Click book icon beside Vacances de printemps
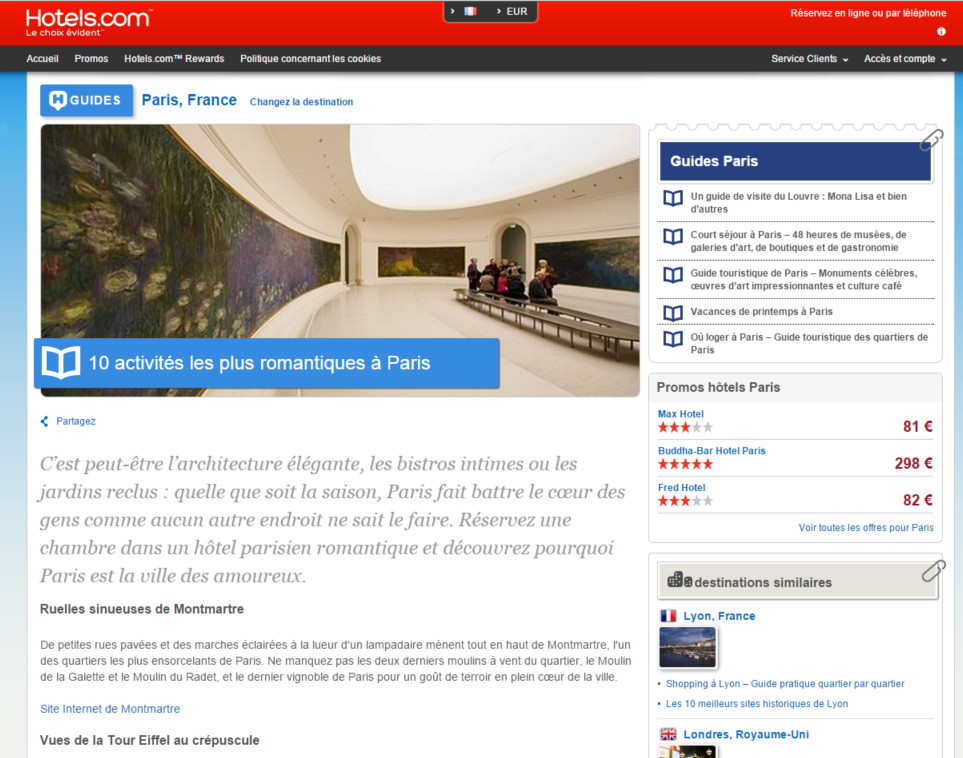Screen dimensions: 963x758 [x=673, y=312]
